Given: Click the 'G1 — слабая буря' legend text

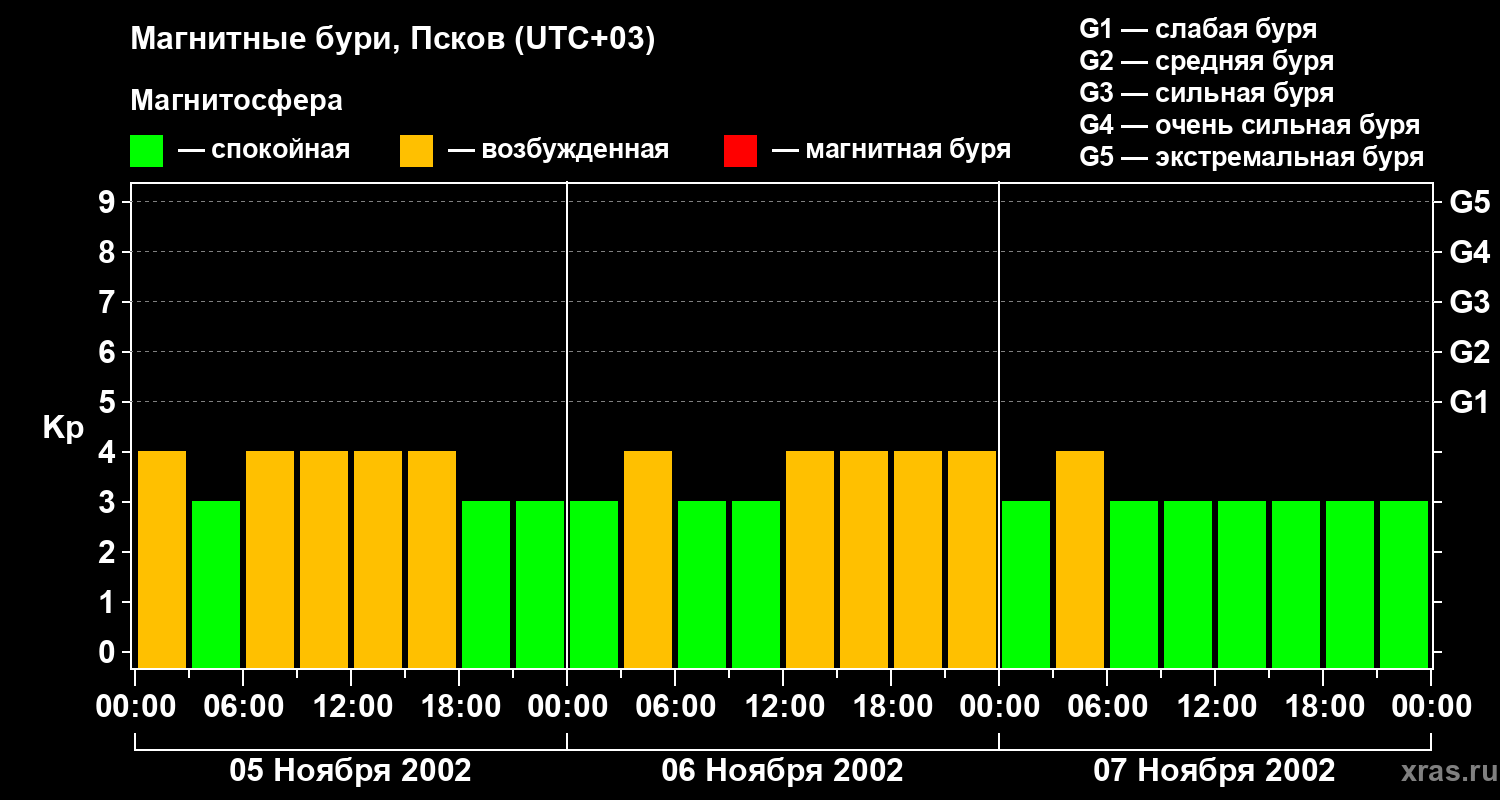Looking at the screenshot, I should tap(1198, 29).
